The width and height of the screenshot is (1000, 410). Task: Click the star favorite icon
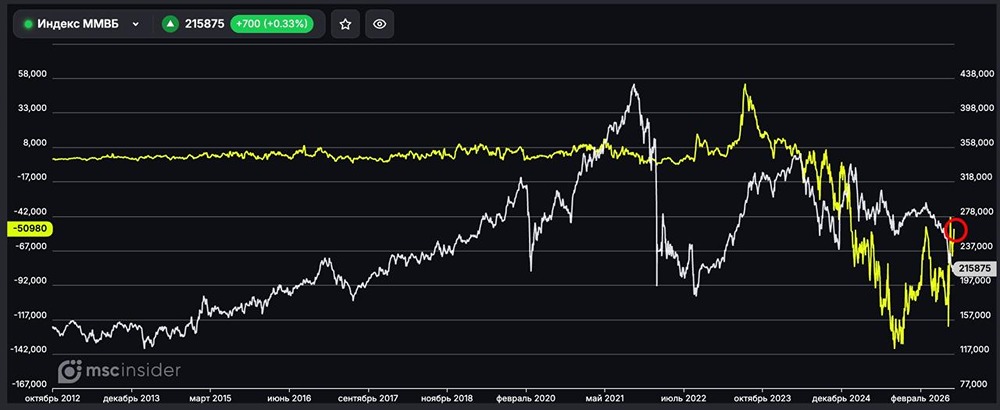click(x=345, y=24)
